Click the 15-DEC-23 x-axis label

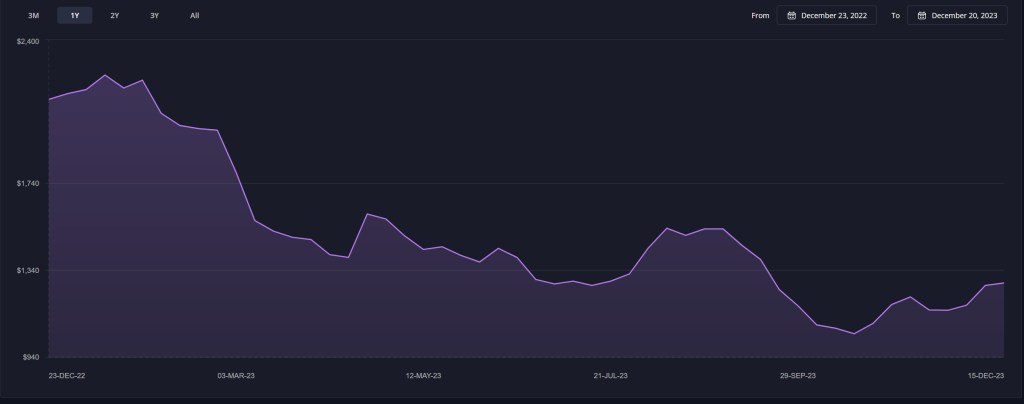985,376
